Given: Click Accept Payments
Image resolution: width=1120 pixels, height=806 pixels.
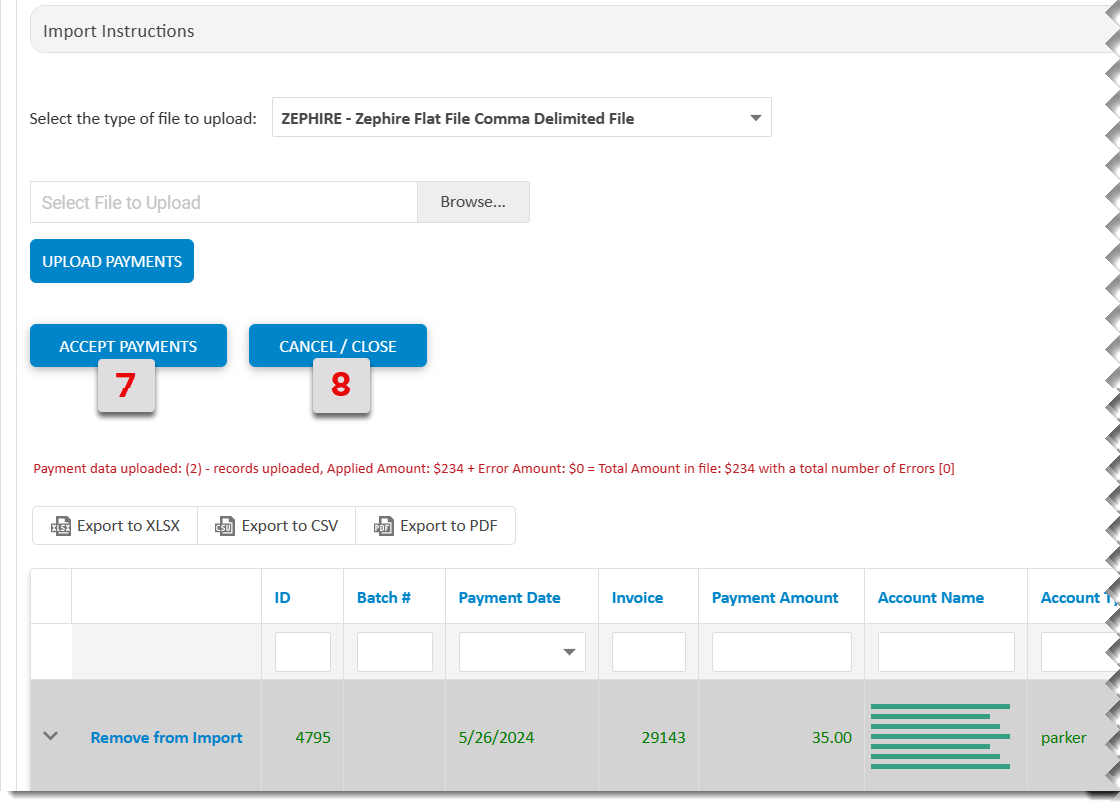Looking at the screenshot, I should [x=128, y=345].
